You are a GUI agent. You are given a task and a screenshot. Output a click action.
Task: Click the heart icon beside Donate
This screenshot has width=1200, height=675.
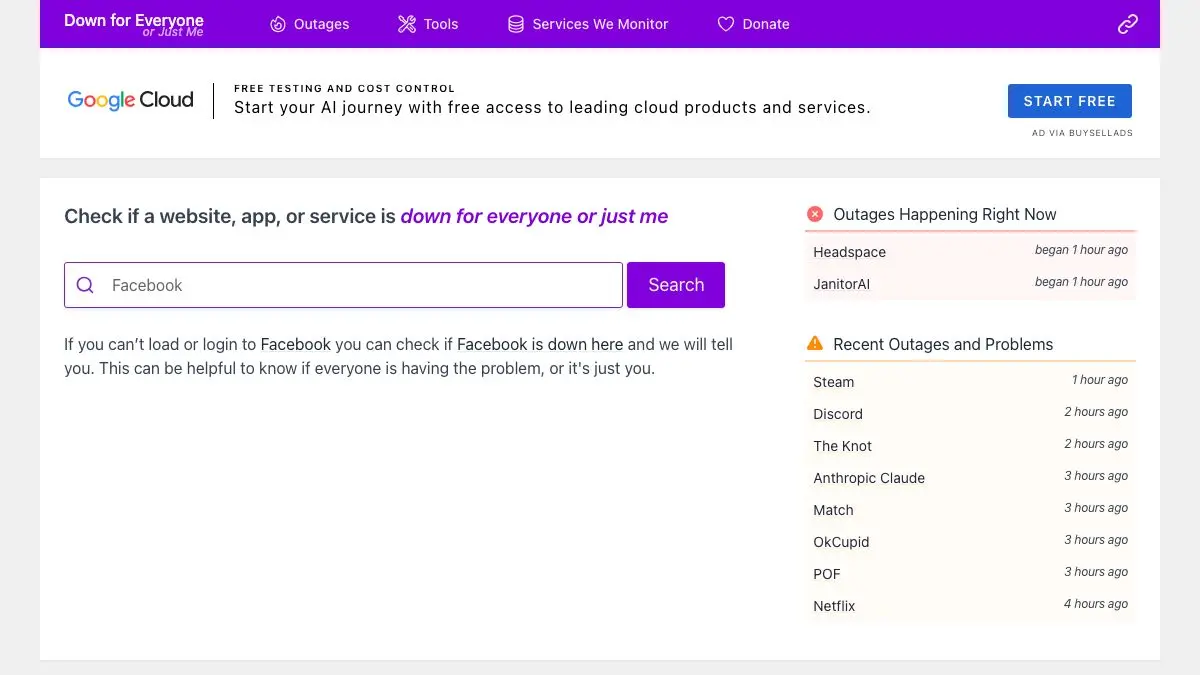[726, 24]
